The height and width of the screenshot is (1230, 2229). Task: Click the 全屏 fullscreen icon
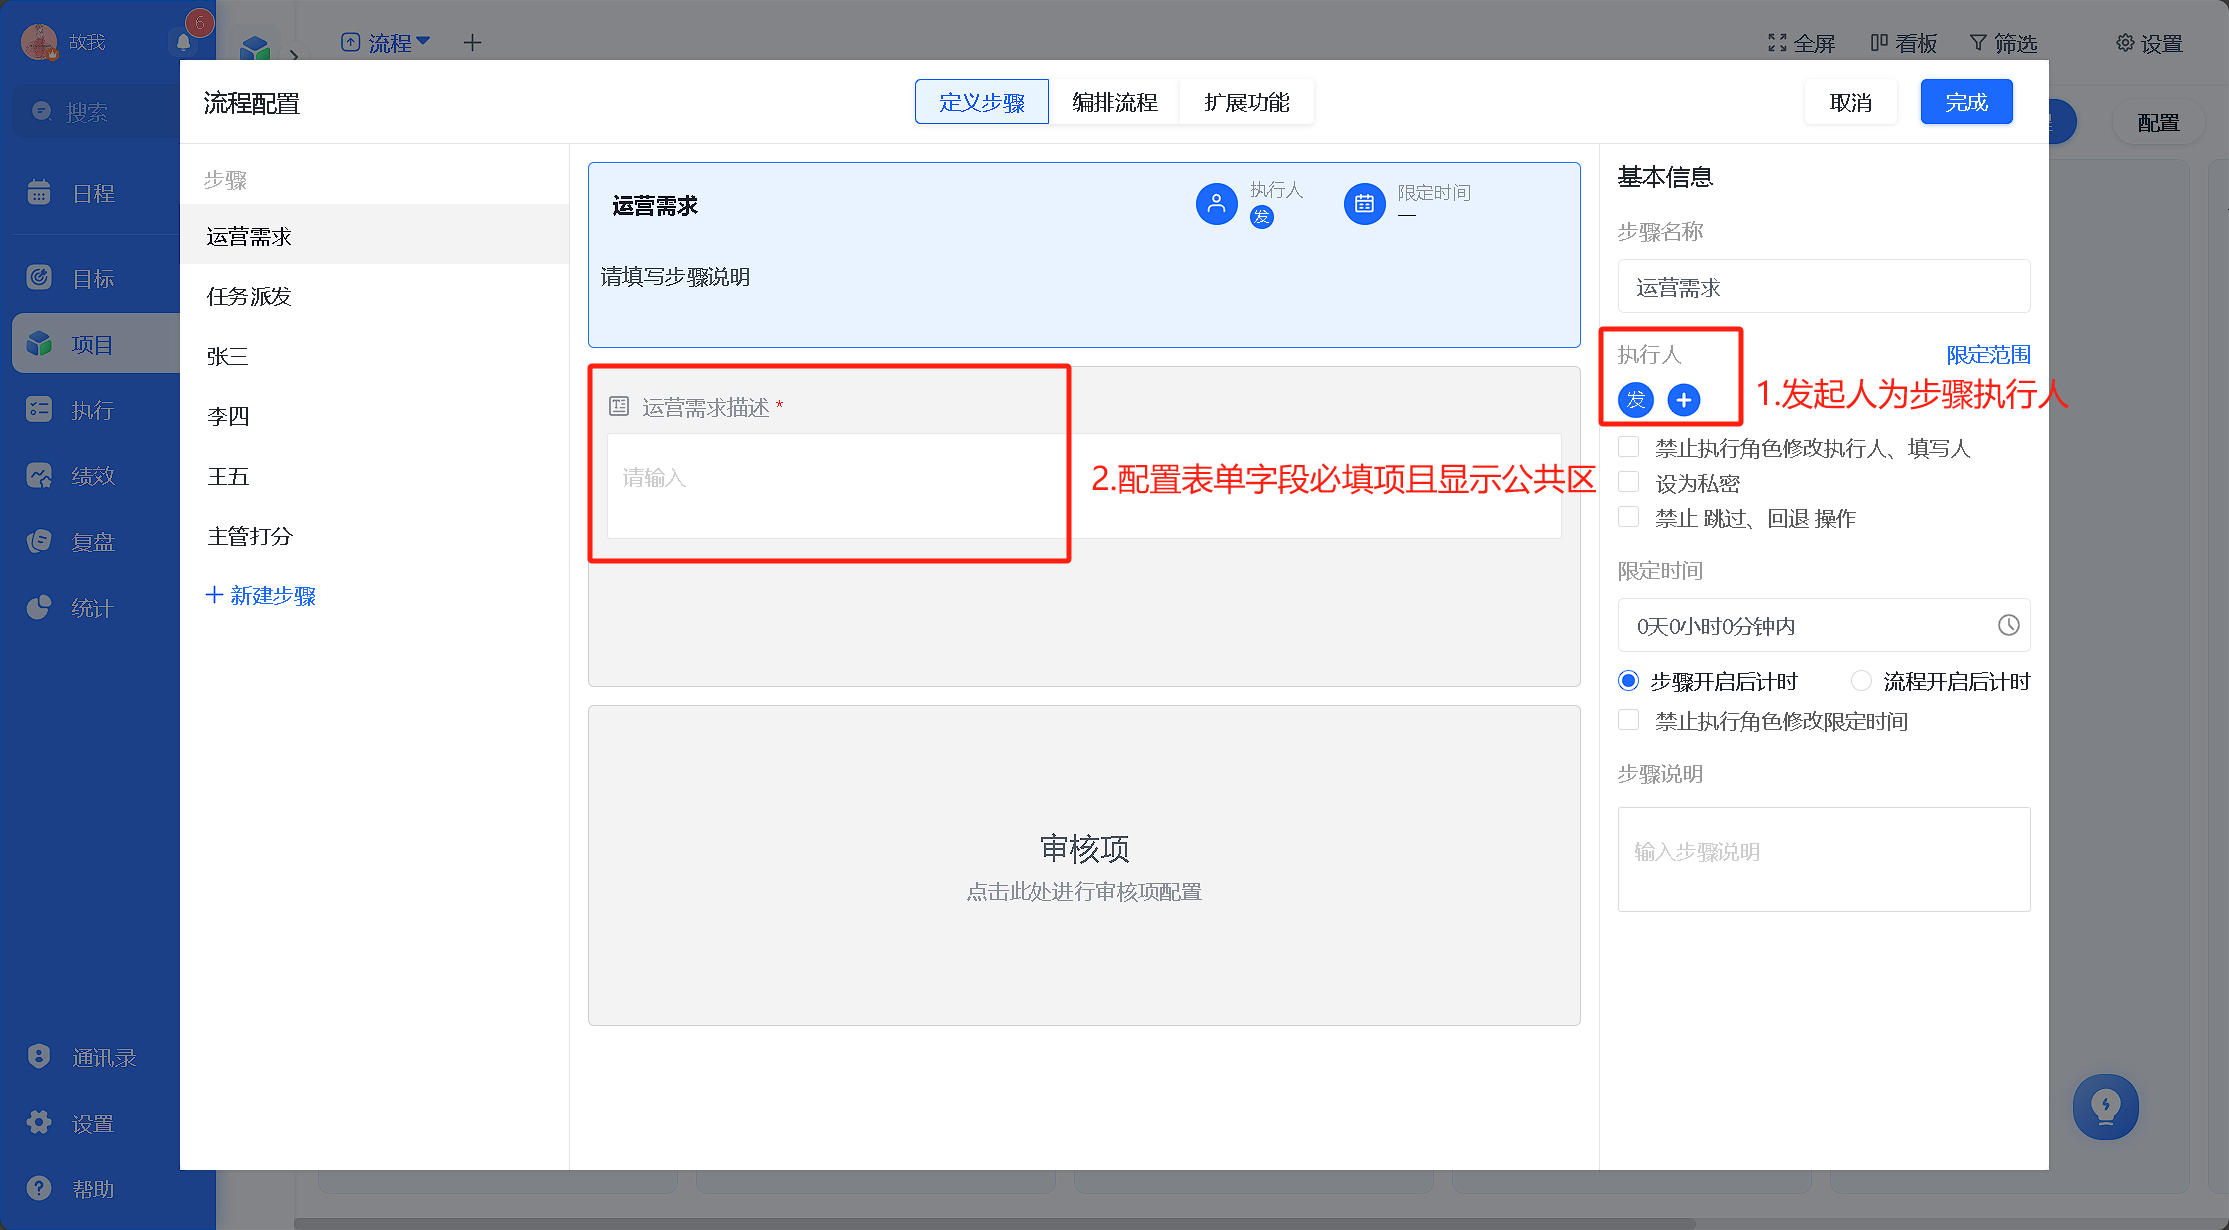coord(1777,43)
